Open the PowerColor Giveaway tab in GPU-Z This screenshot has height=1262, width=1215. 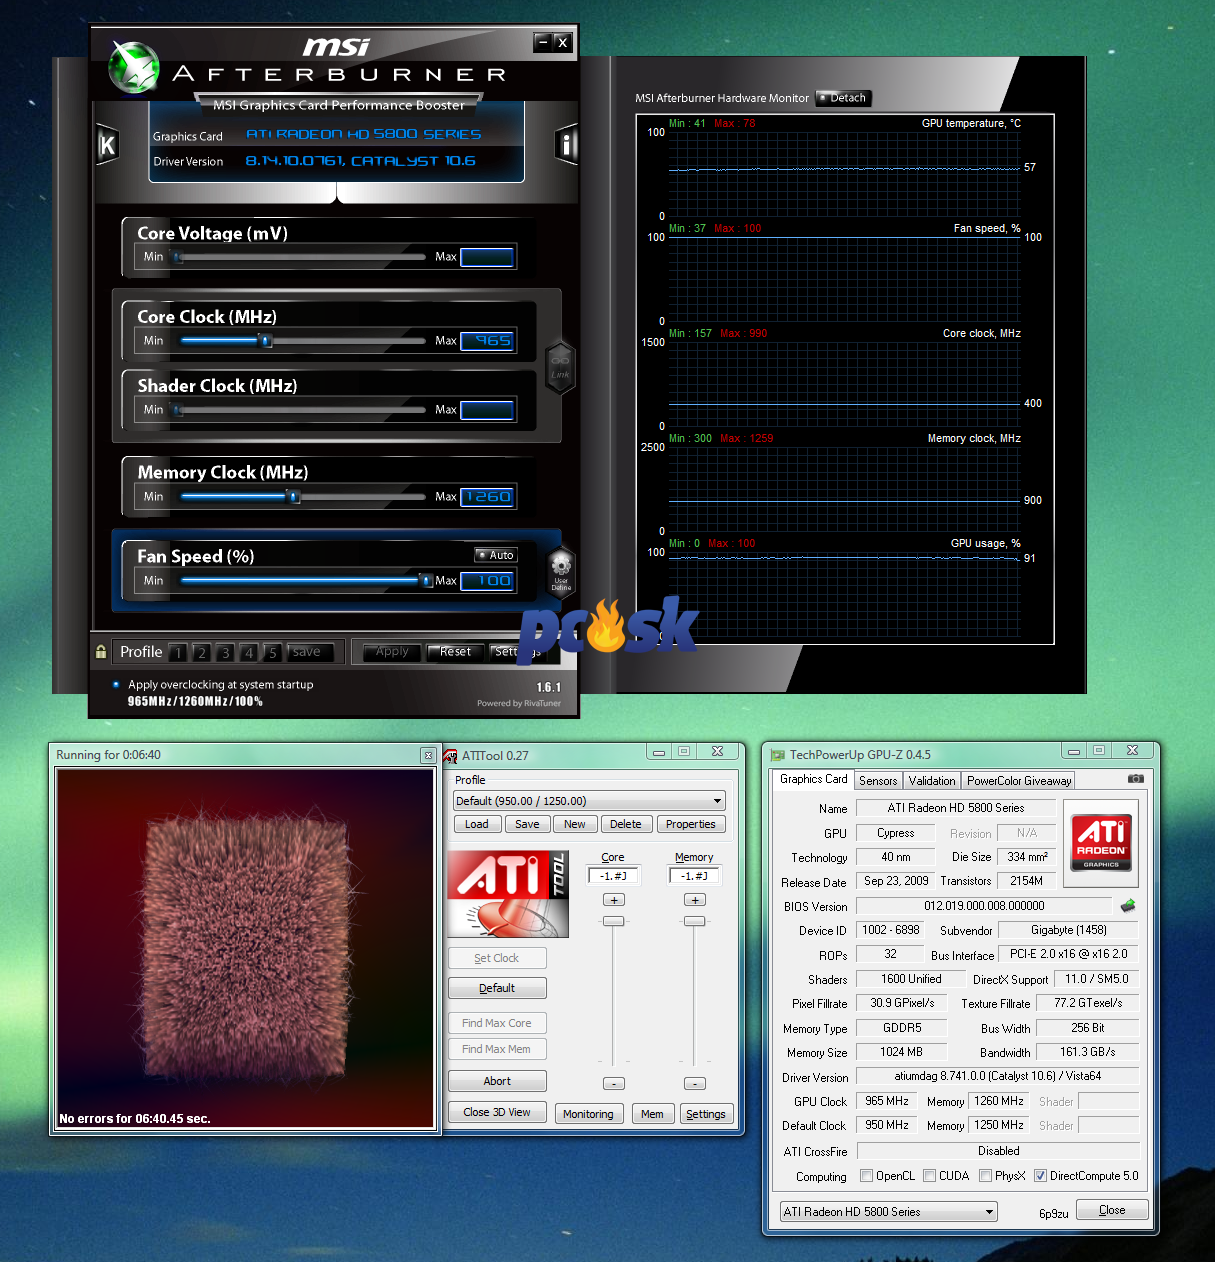1019,781
